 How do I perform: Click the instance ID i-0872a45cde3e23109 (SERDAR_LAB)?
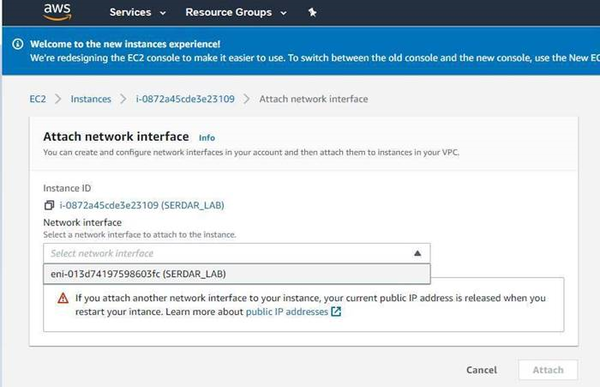[x=142, y=205]
